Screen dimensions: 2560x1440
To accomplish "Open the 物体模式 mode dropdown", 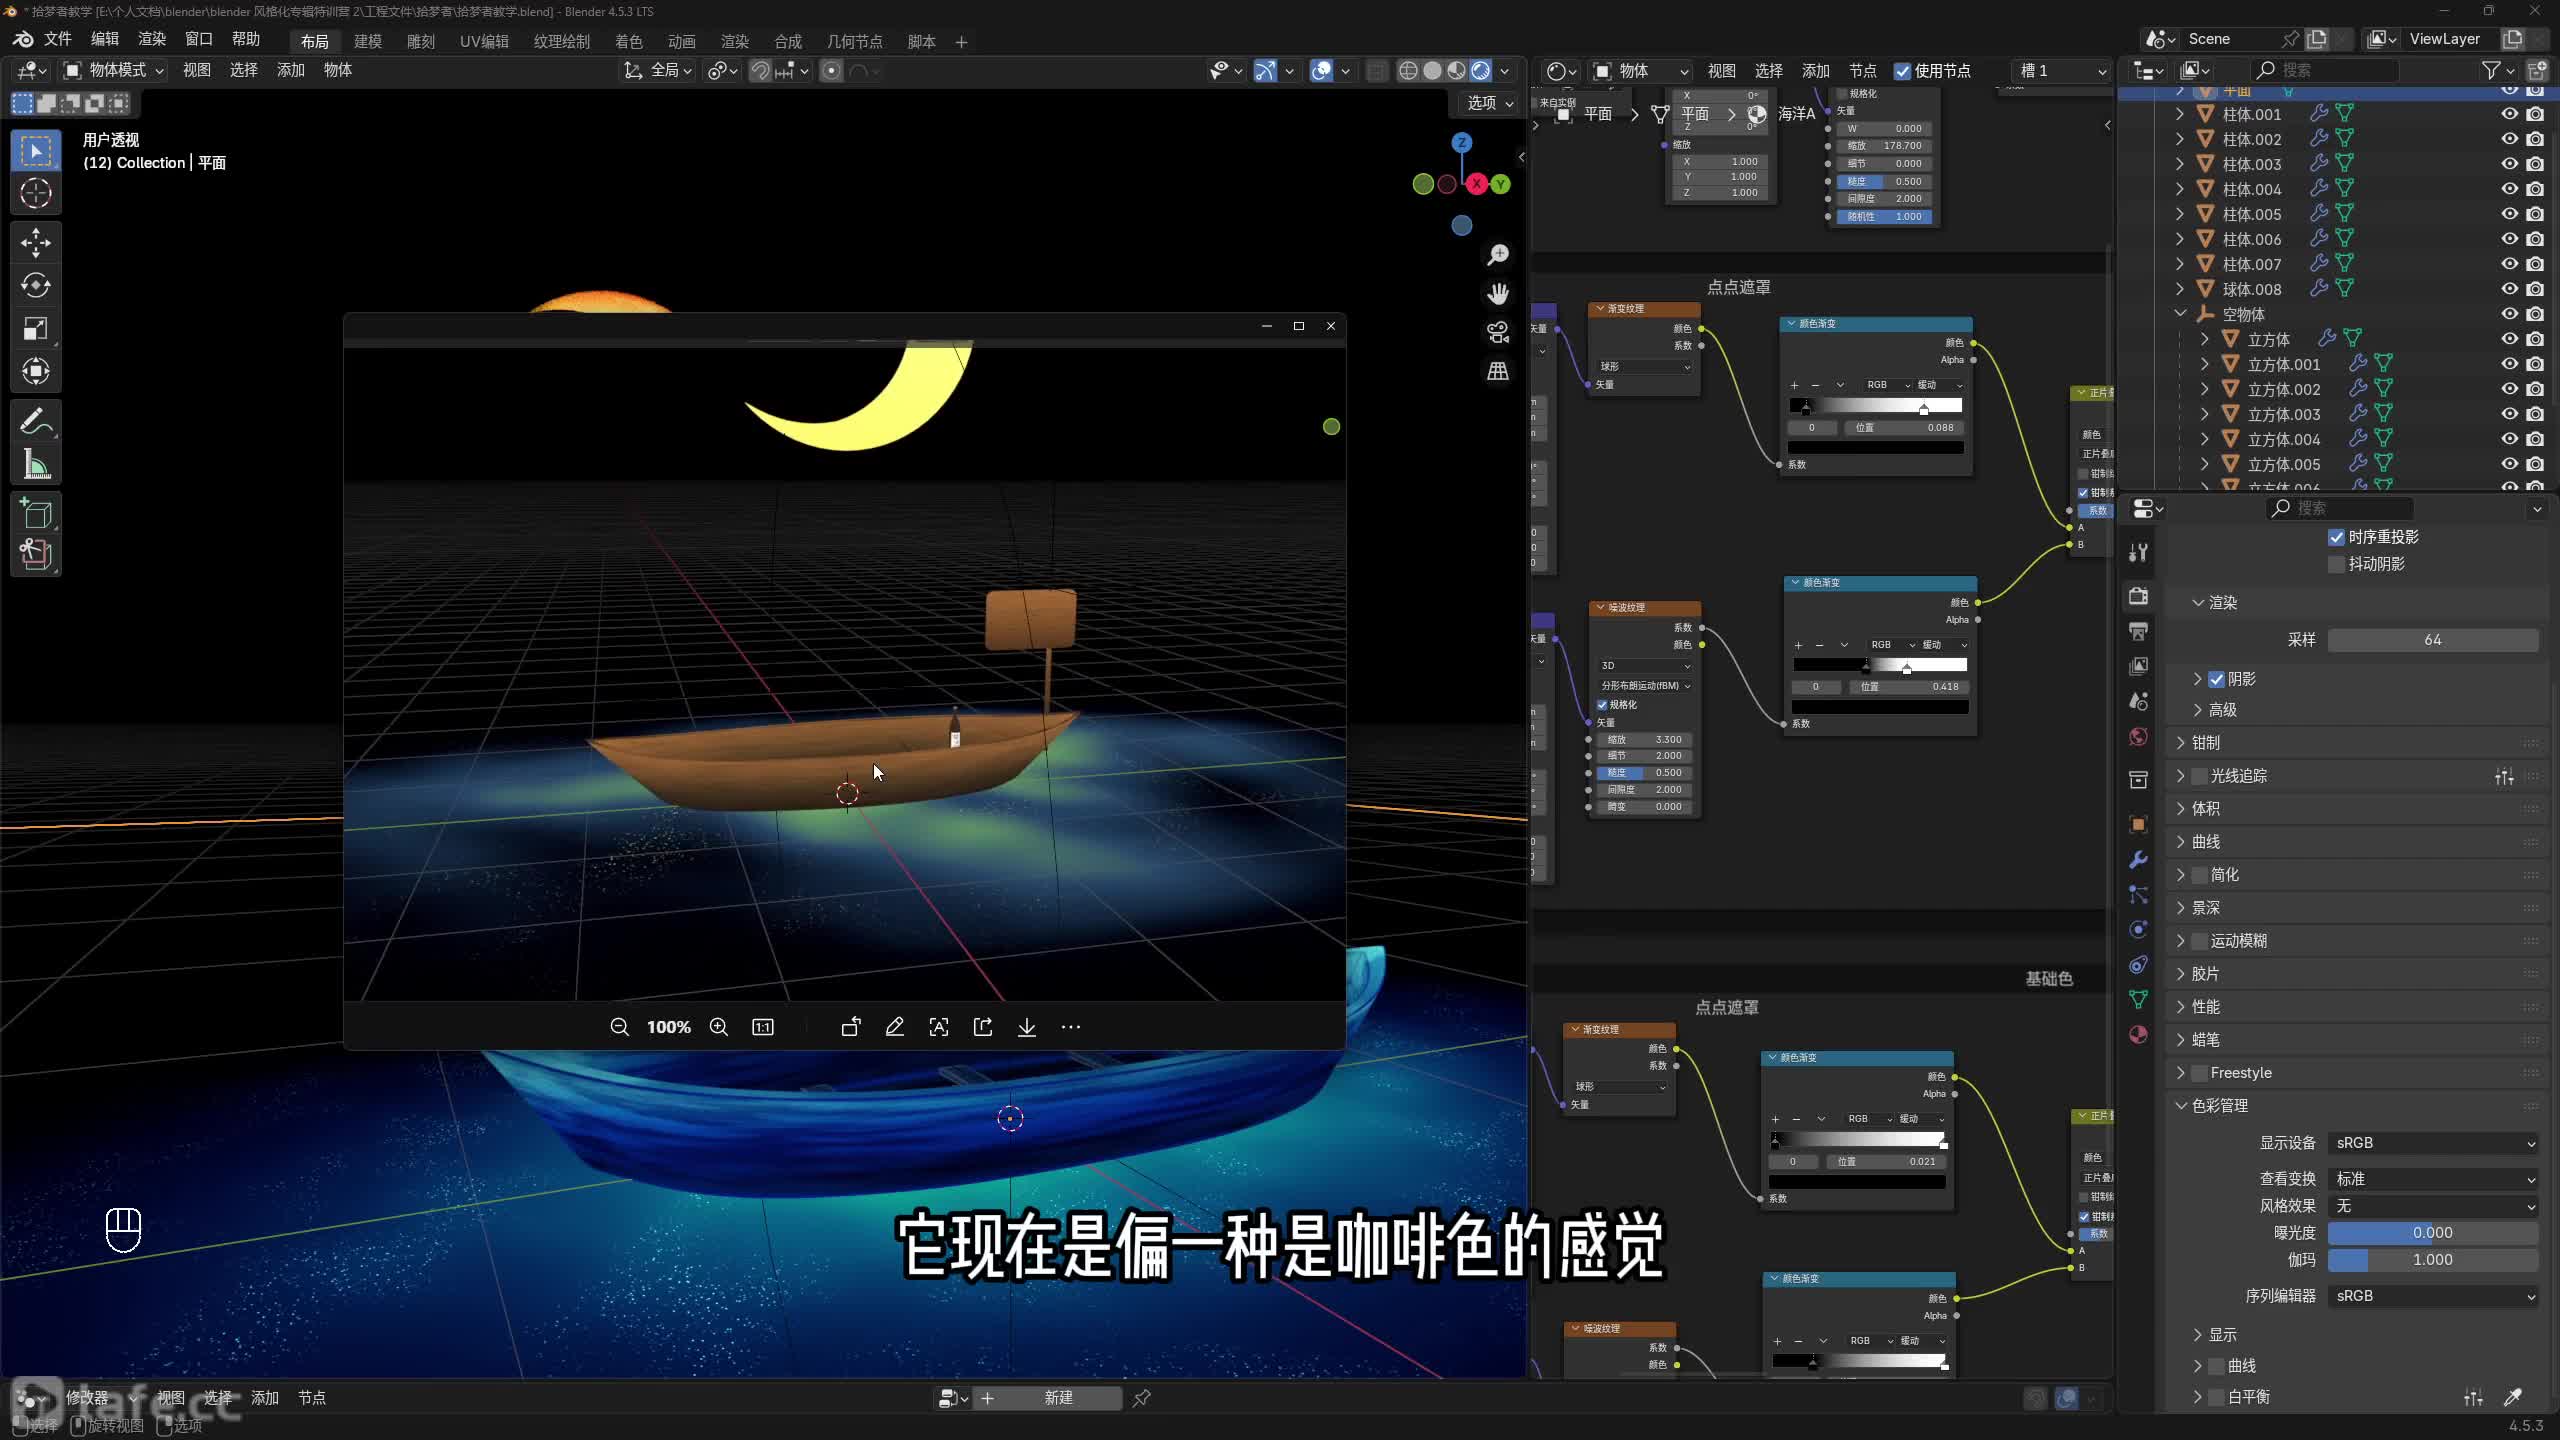I will (x=114, y=70).
